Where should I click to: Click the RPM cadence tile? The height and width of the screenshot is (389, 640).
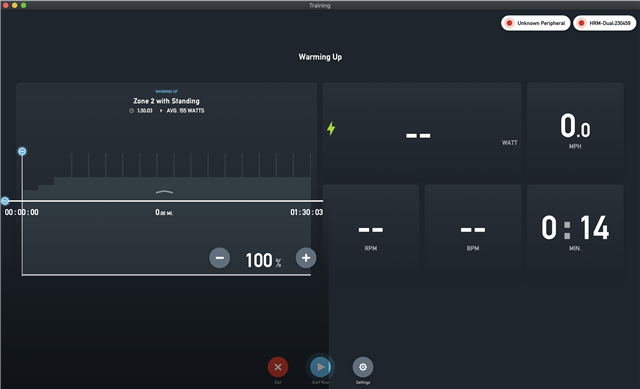(371, 233)
